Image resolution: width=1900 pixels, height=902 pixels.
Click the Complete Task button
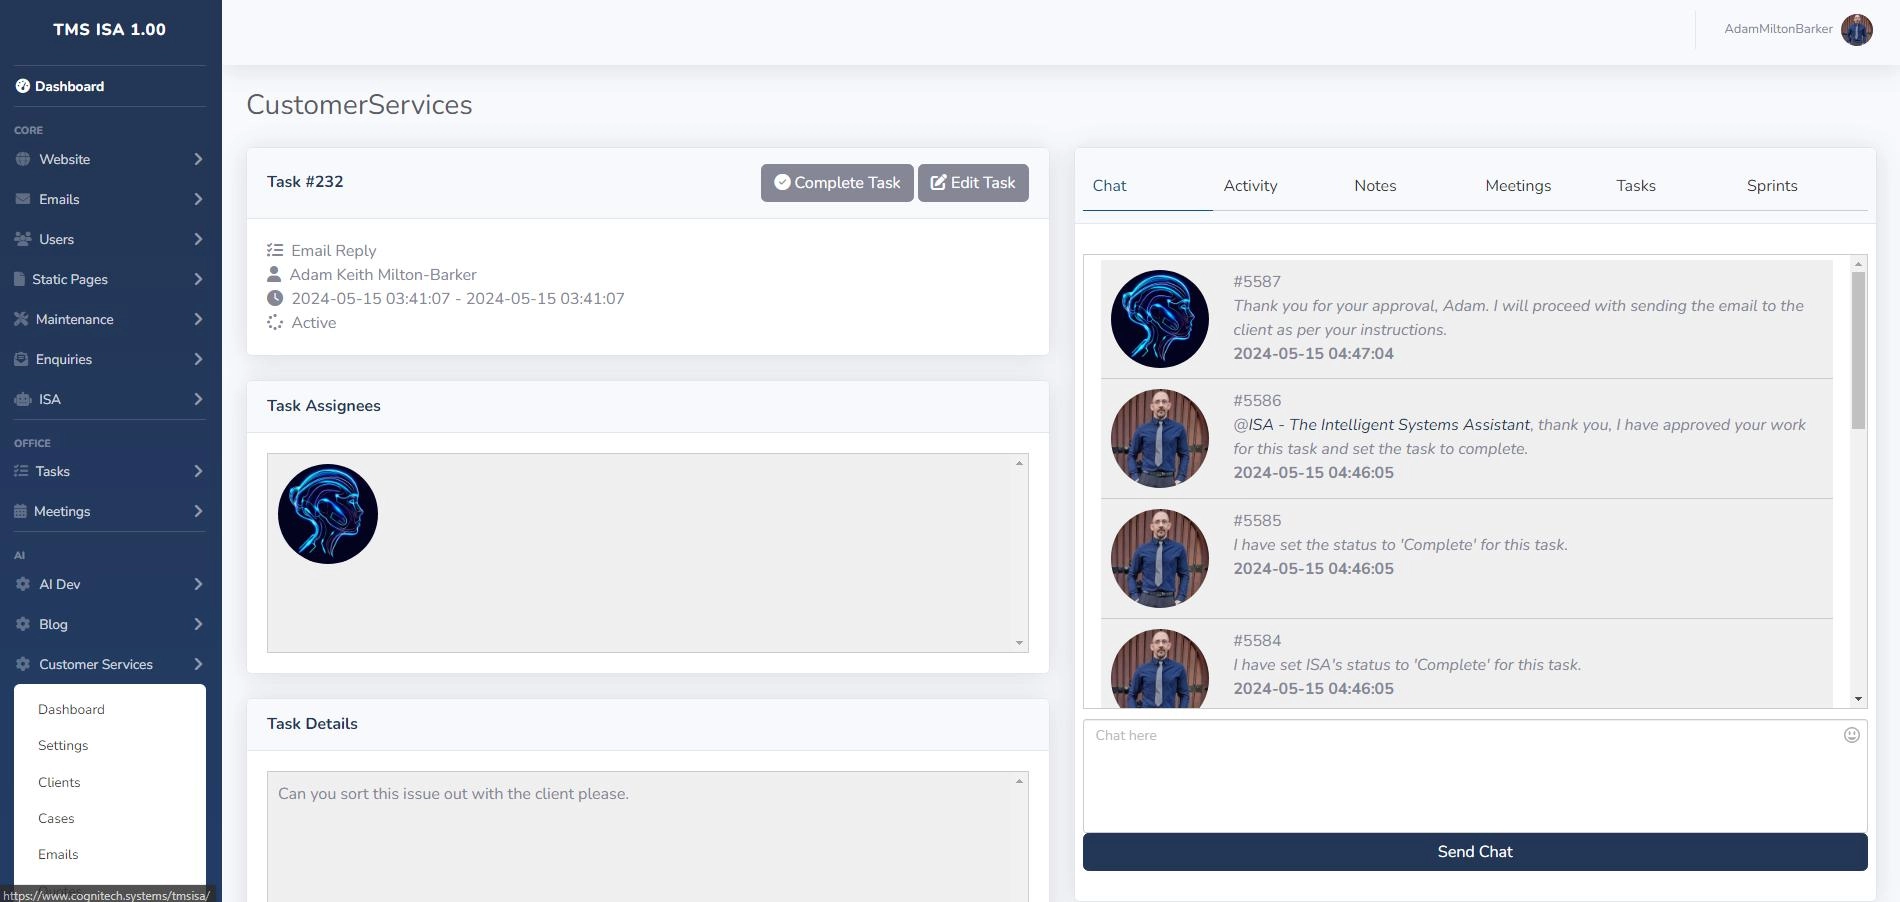[837, 183]
